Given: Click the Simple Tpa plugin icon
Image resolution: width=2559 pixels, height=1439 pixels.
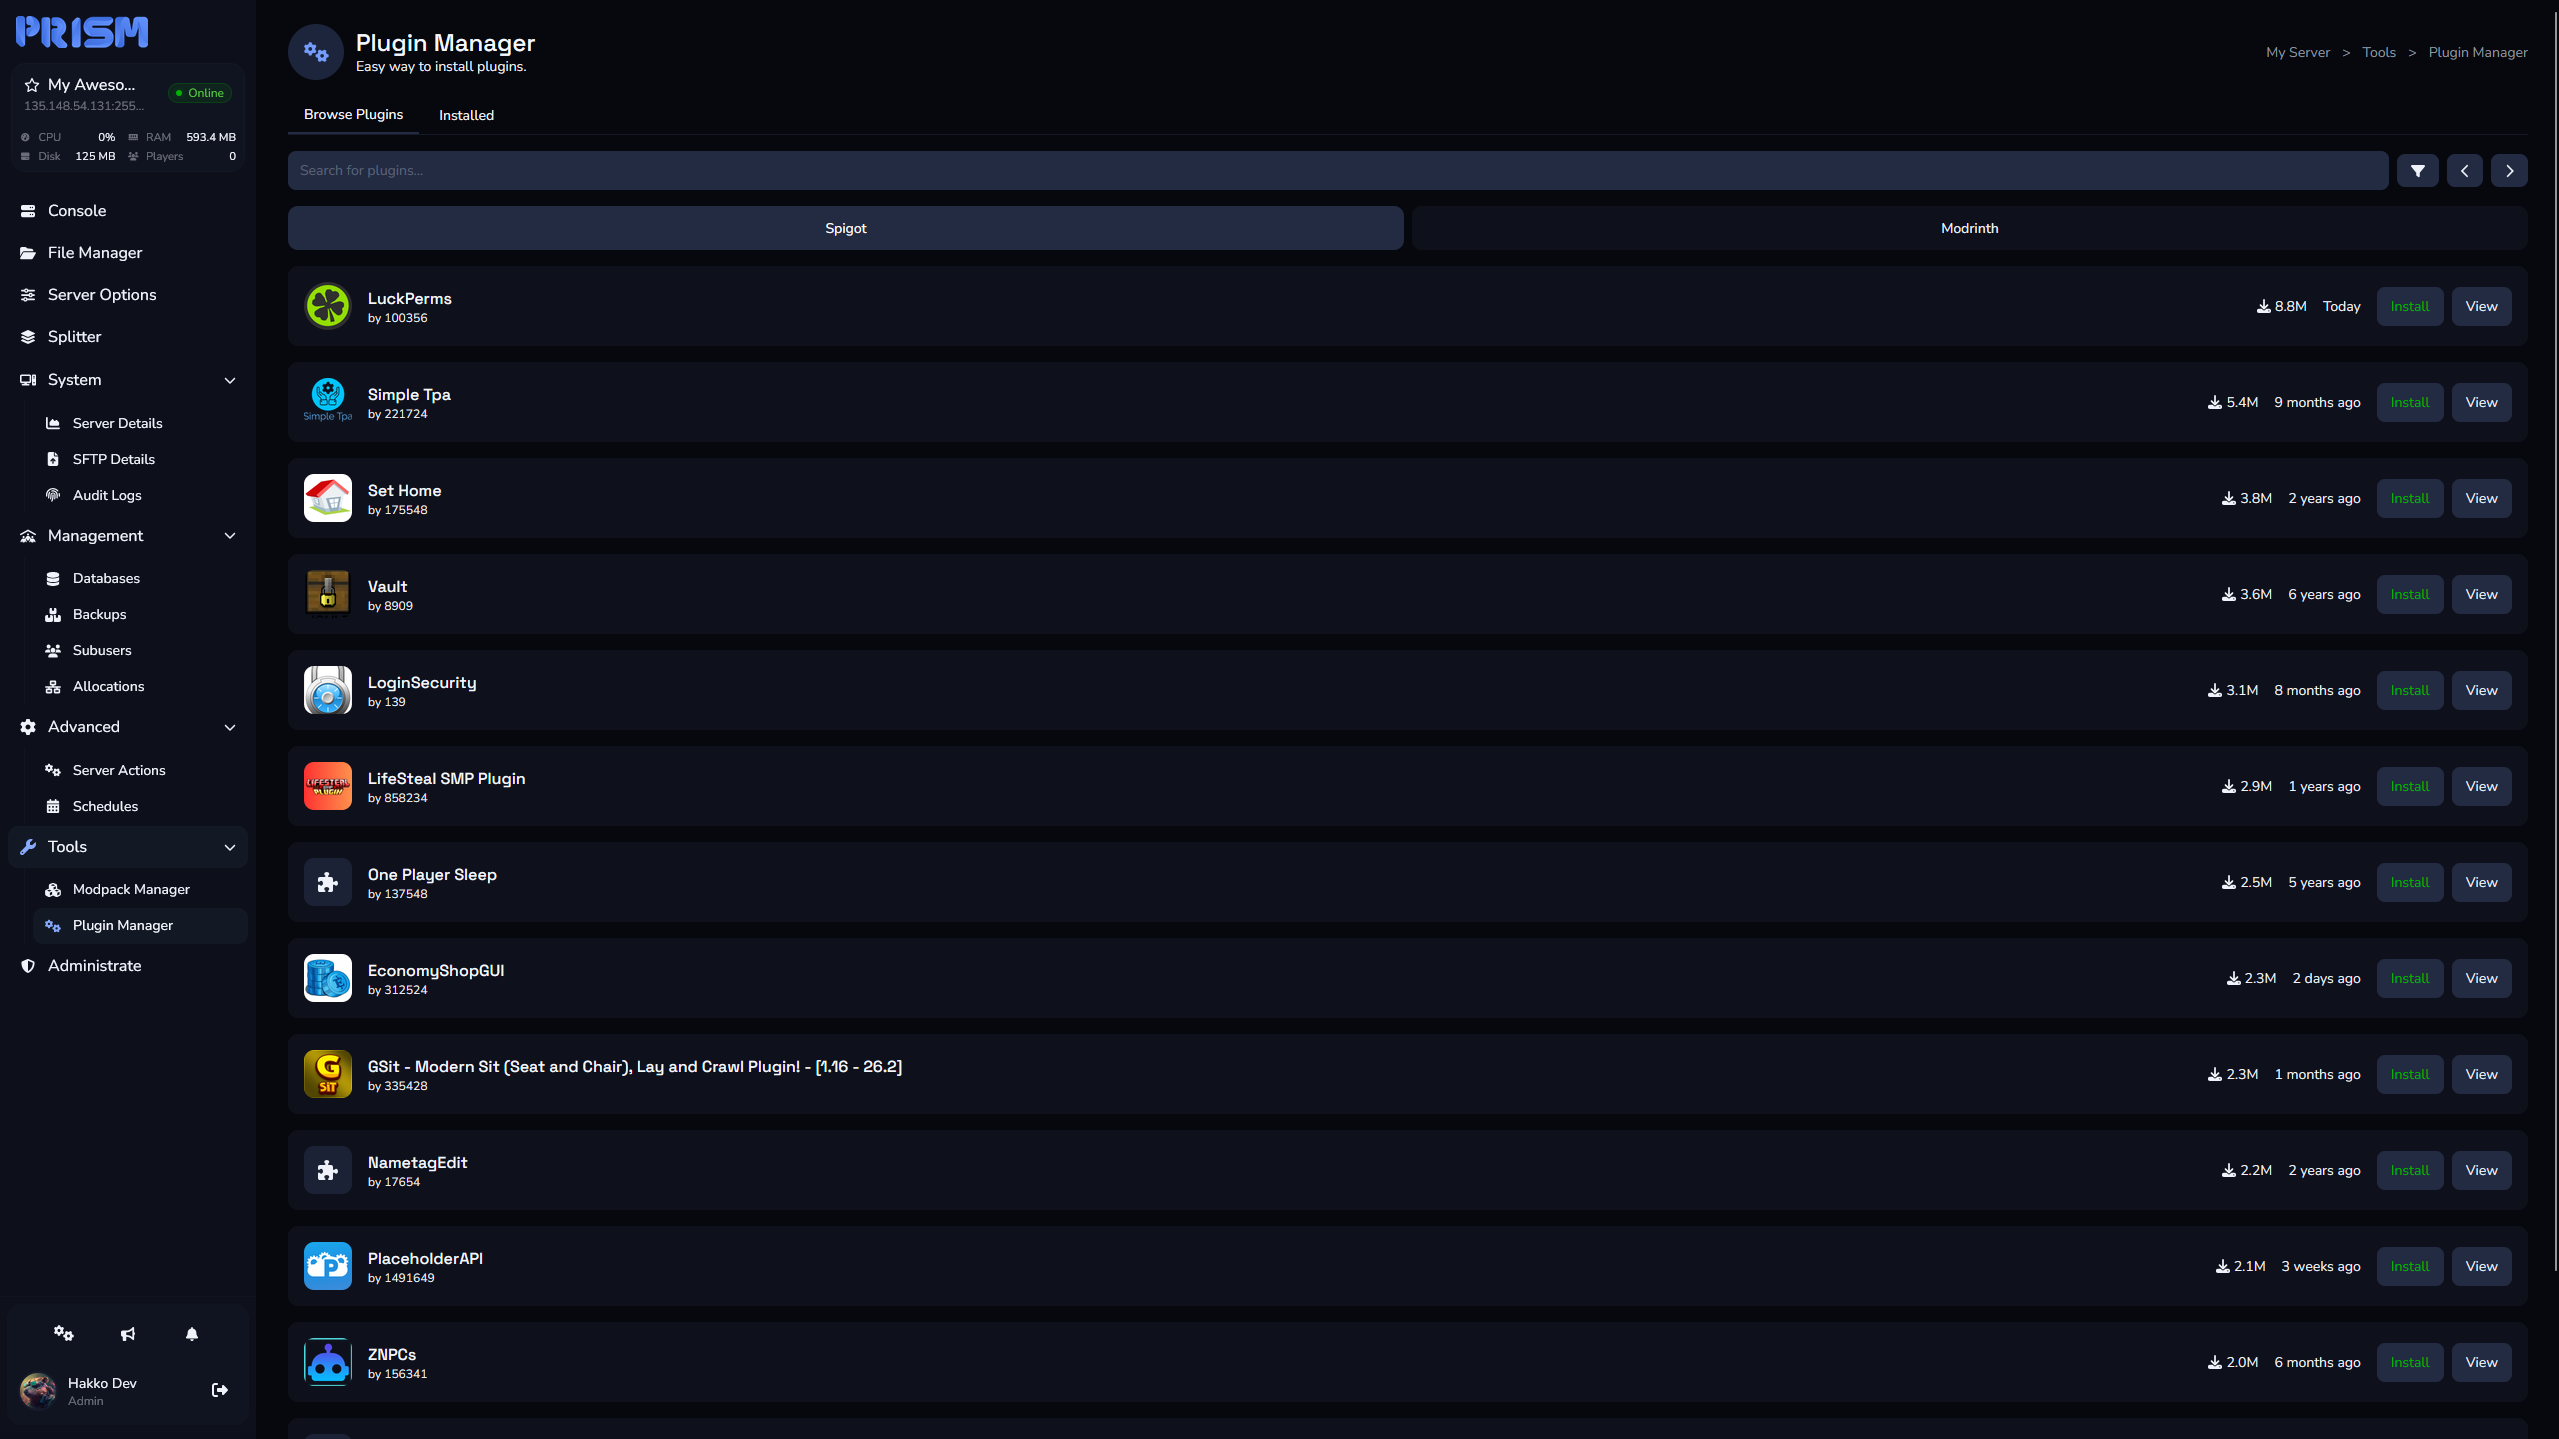Looking at the screenshot, I should [x=328, y=402].
